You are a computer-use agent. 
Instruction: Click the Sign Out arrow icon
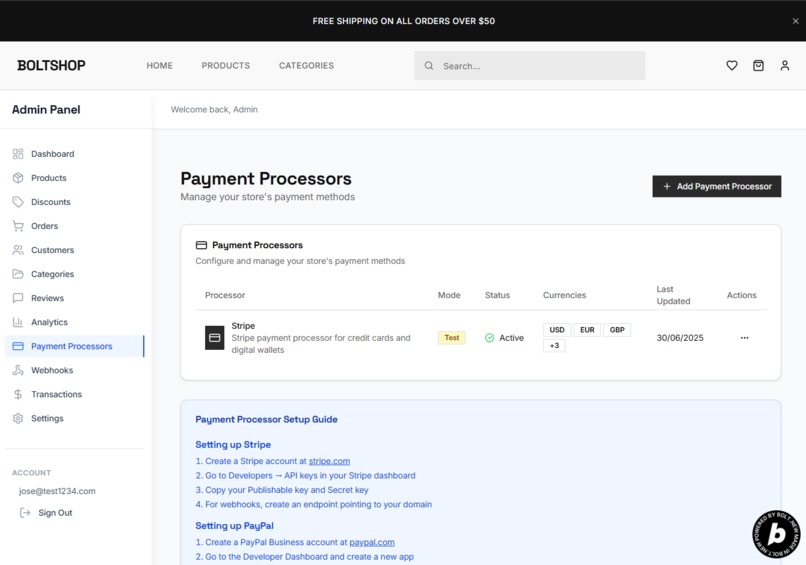(x=25, y=513)
